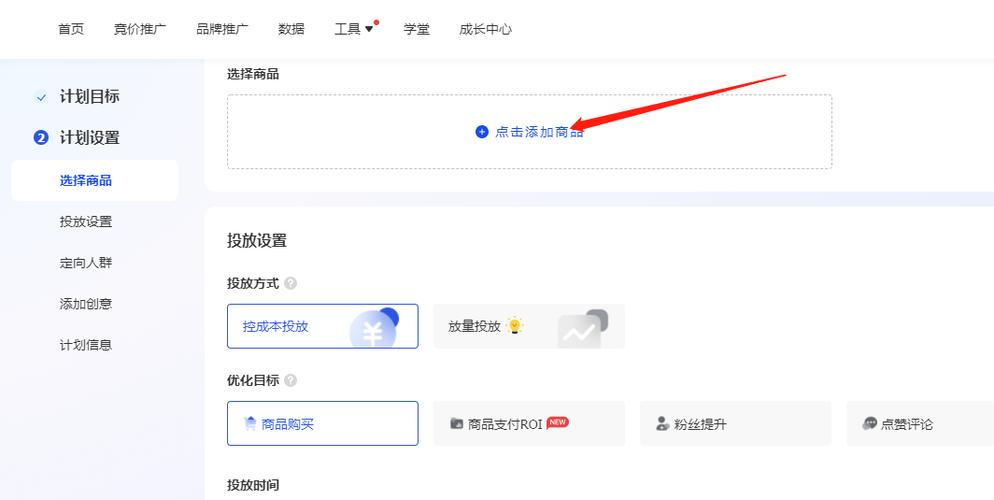Select 选择商品 in the sidebar
This screenshot has width=994, height=500.
point(94,181)
